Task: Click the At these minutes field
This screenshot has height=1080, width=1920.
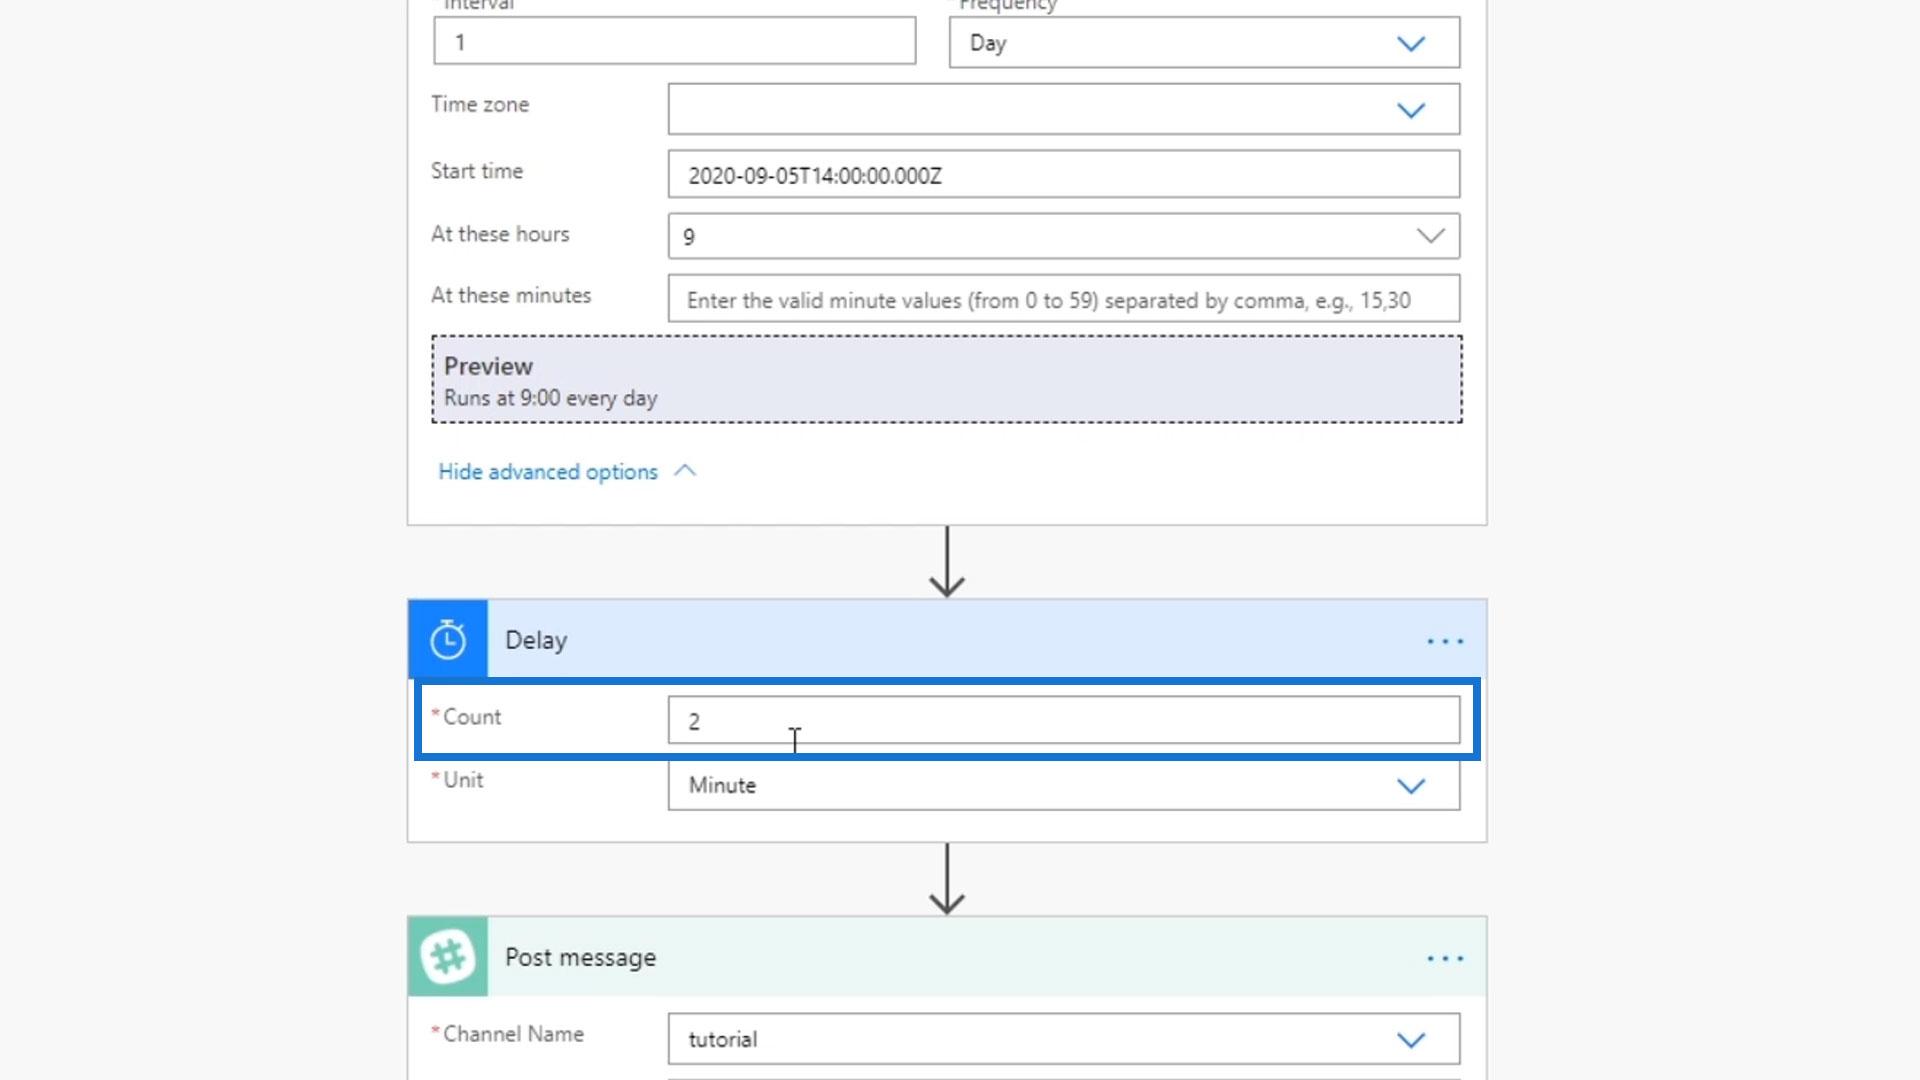Action: (x=1063, y=300)
